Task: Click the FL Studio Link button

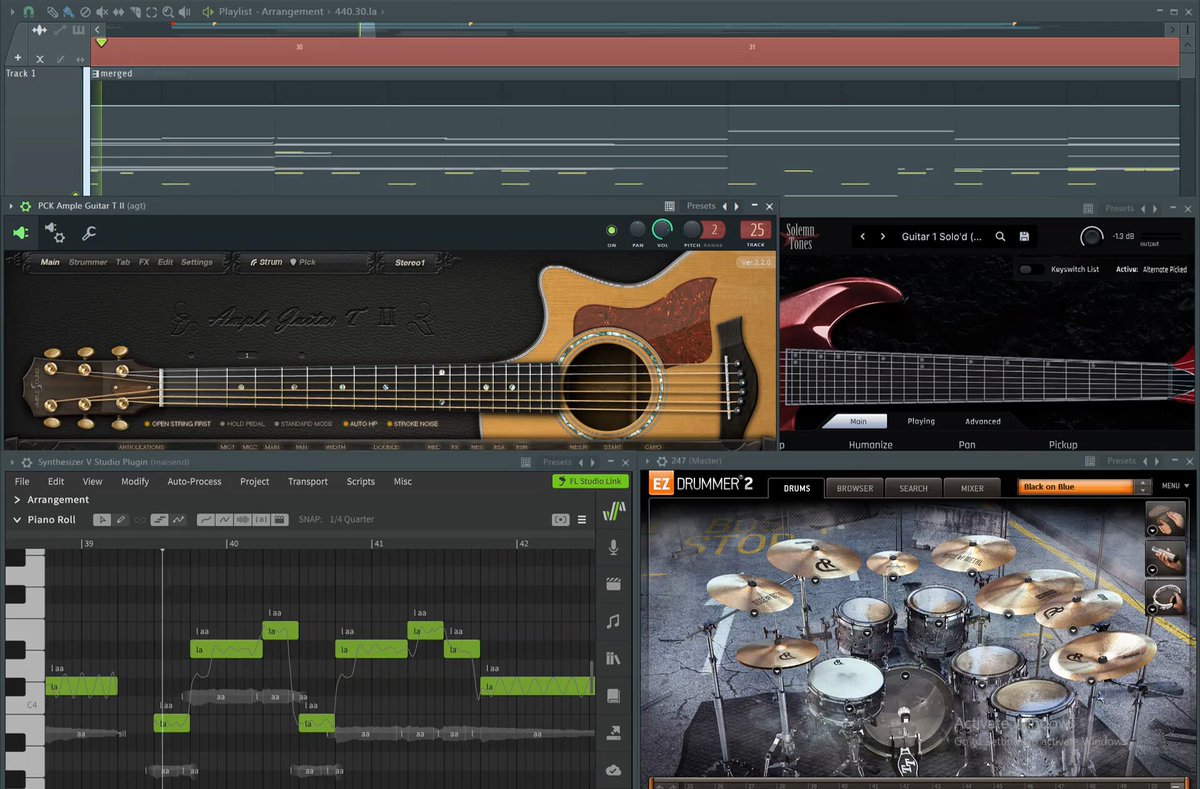Action: pos(589,481)
